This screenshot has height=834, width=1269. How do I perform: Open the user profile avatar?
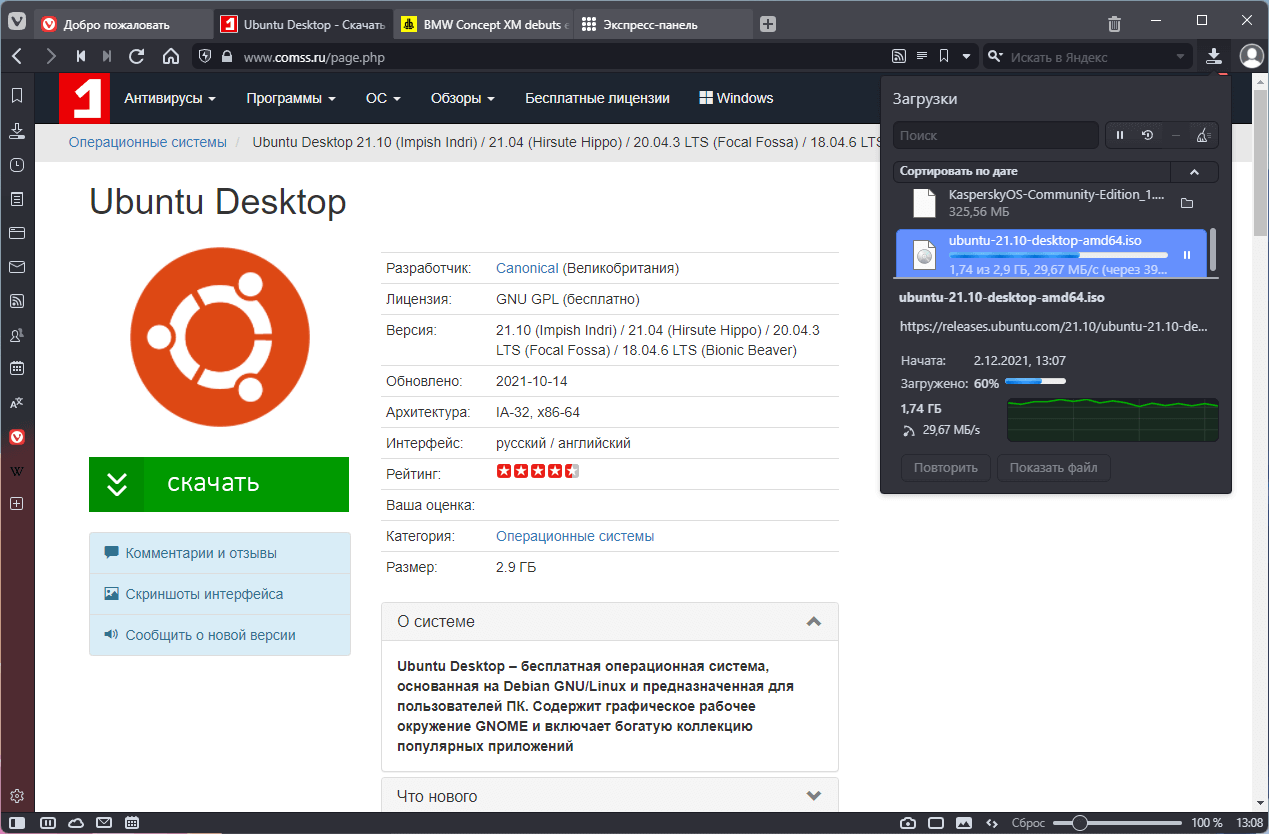tap(1251, 57)
